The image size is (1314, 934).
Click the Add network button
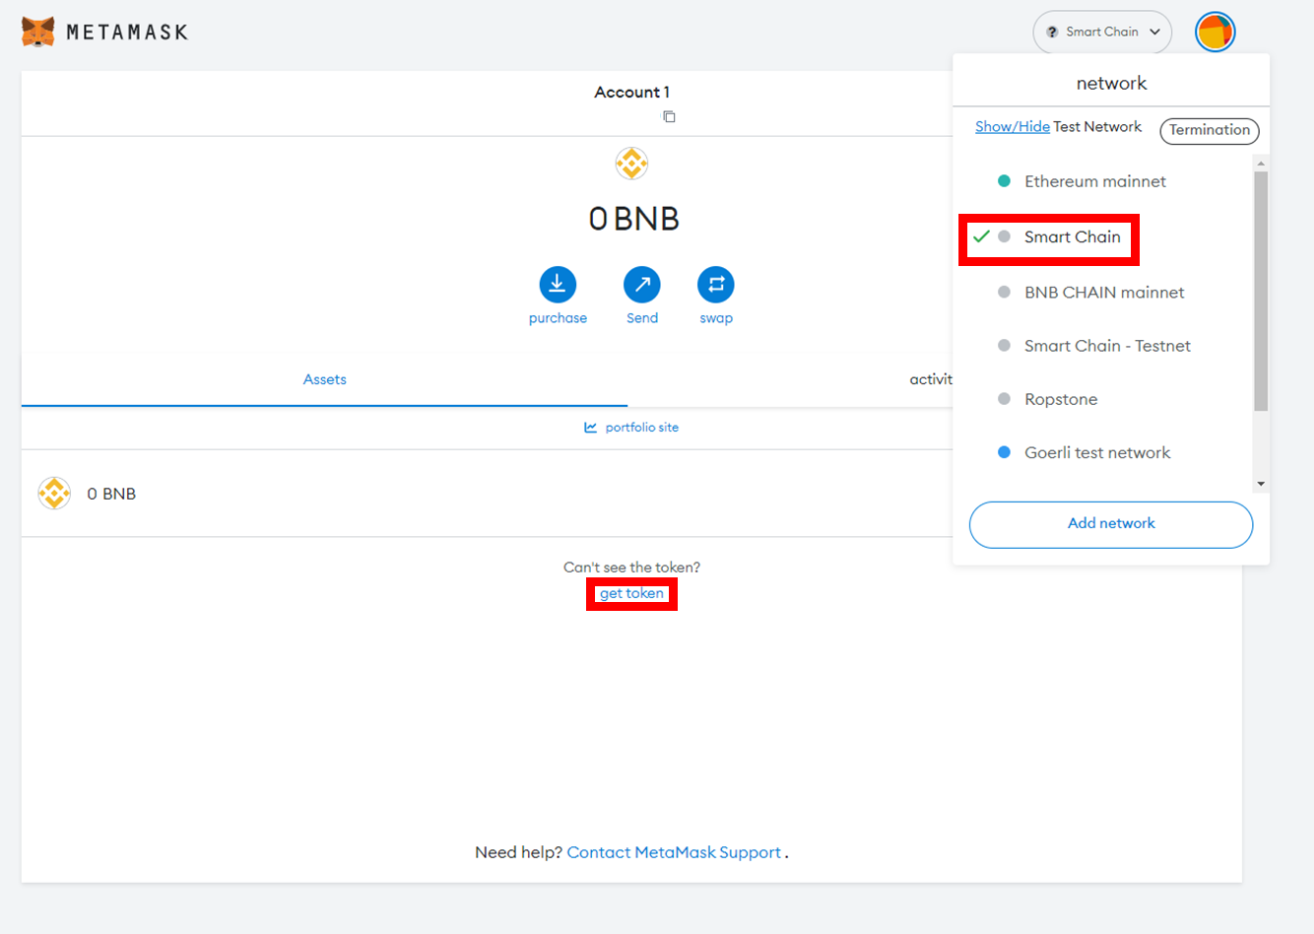pyautogui.click(x=1110, y=524)
